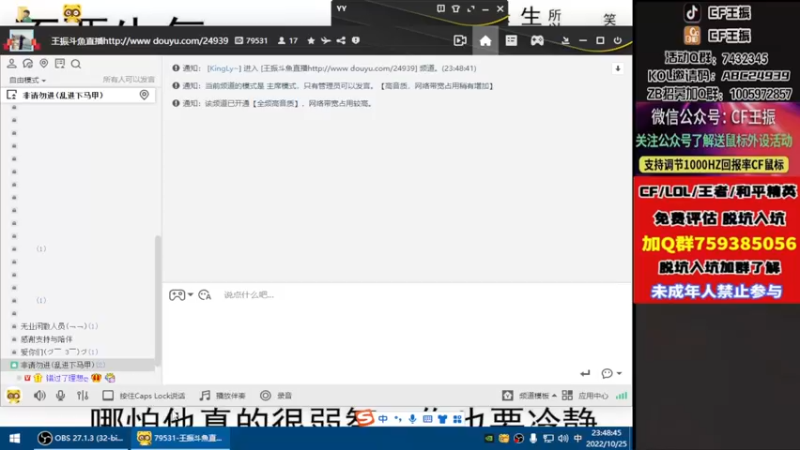Open the Sogou toolbox grid icon
This screenshot has width=800, height=450.
pos(457,419)
